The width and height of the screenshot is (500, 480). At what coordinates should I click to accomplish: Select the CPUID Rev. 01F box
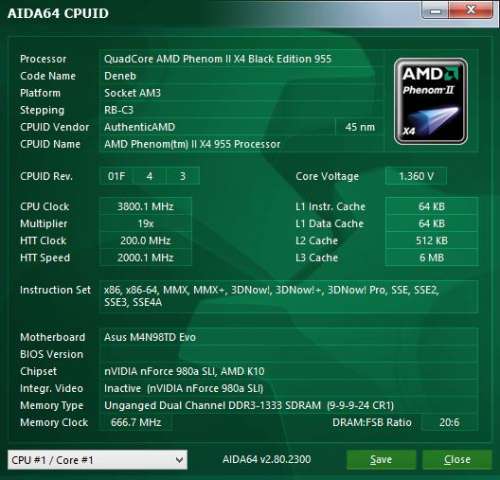[x=116, y=176]
